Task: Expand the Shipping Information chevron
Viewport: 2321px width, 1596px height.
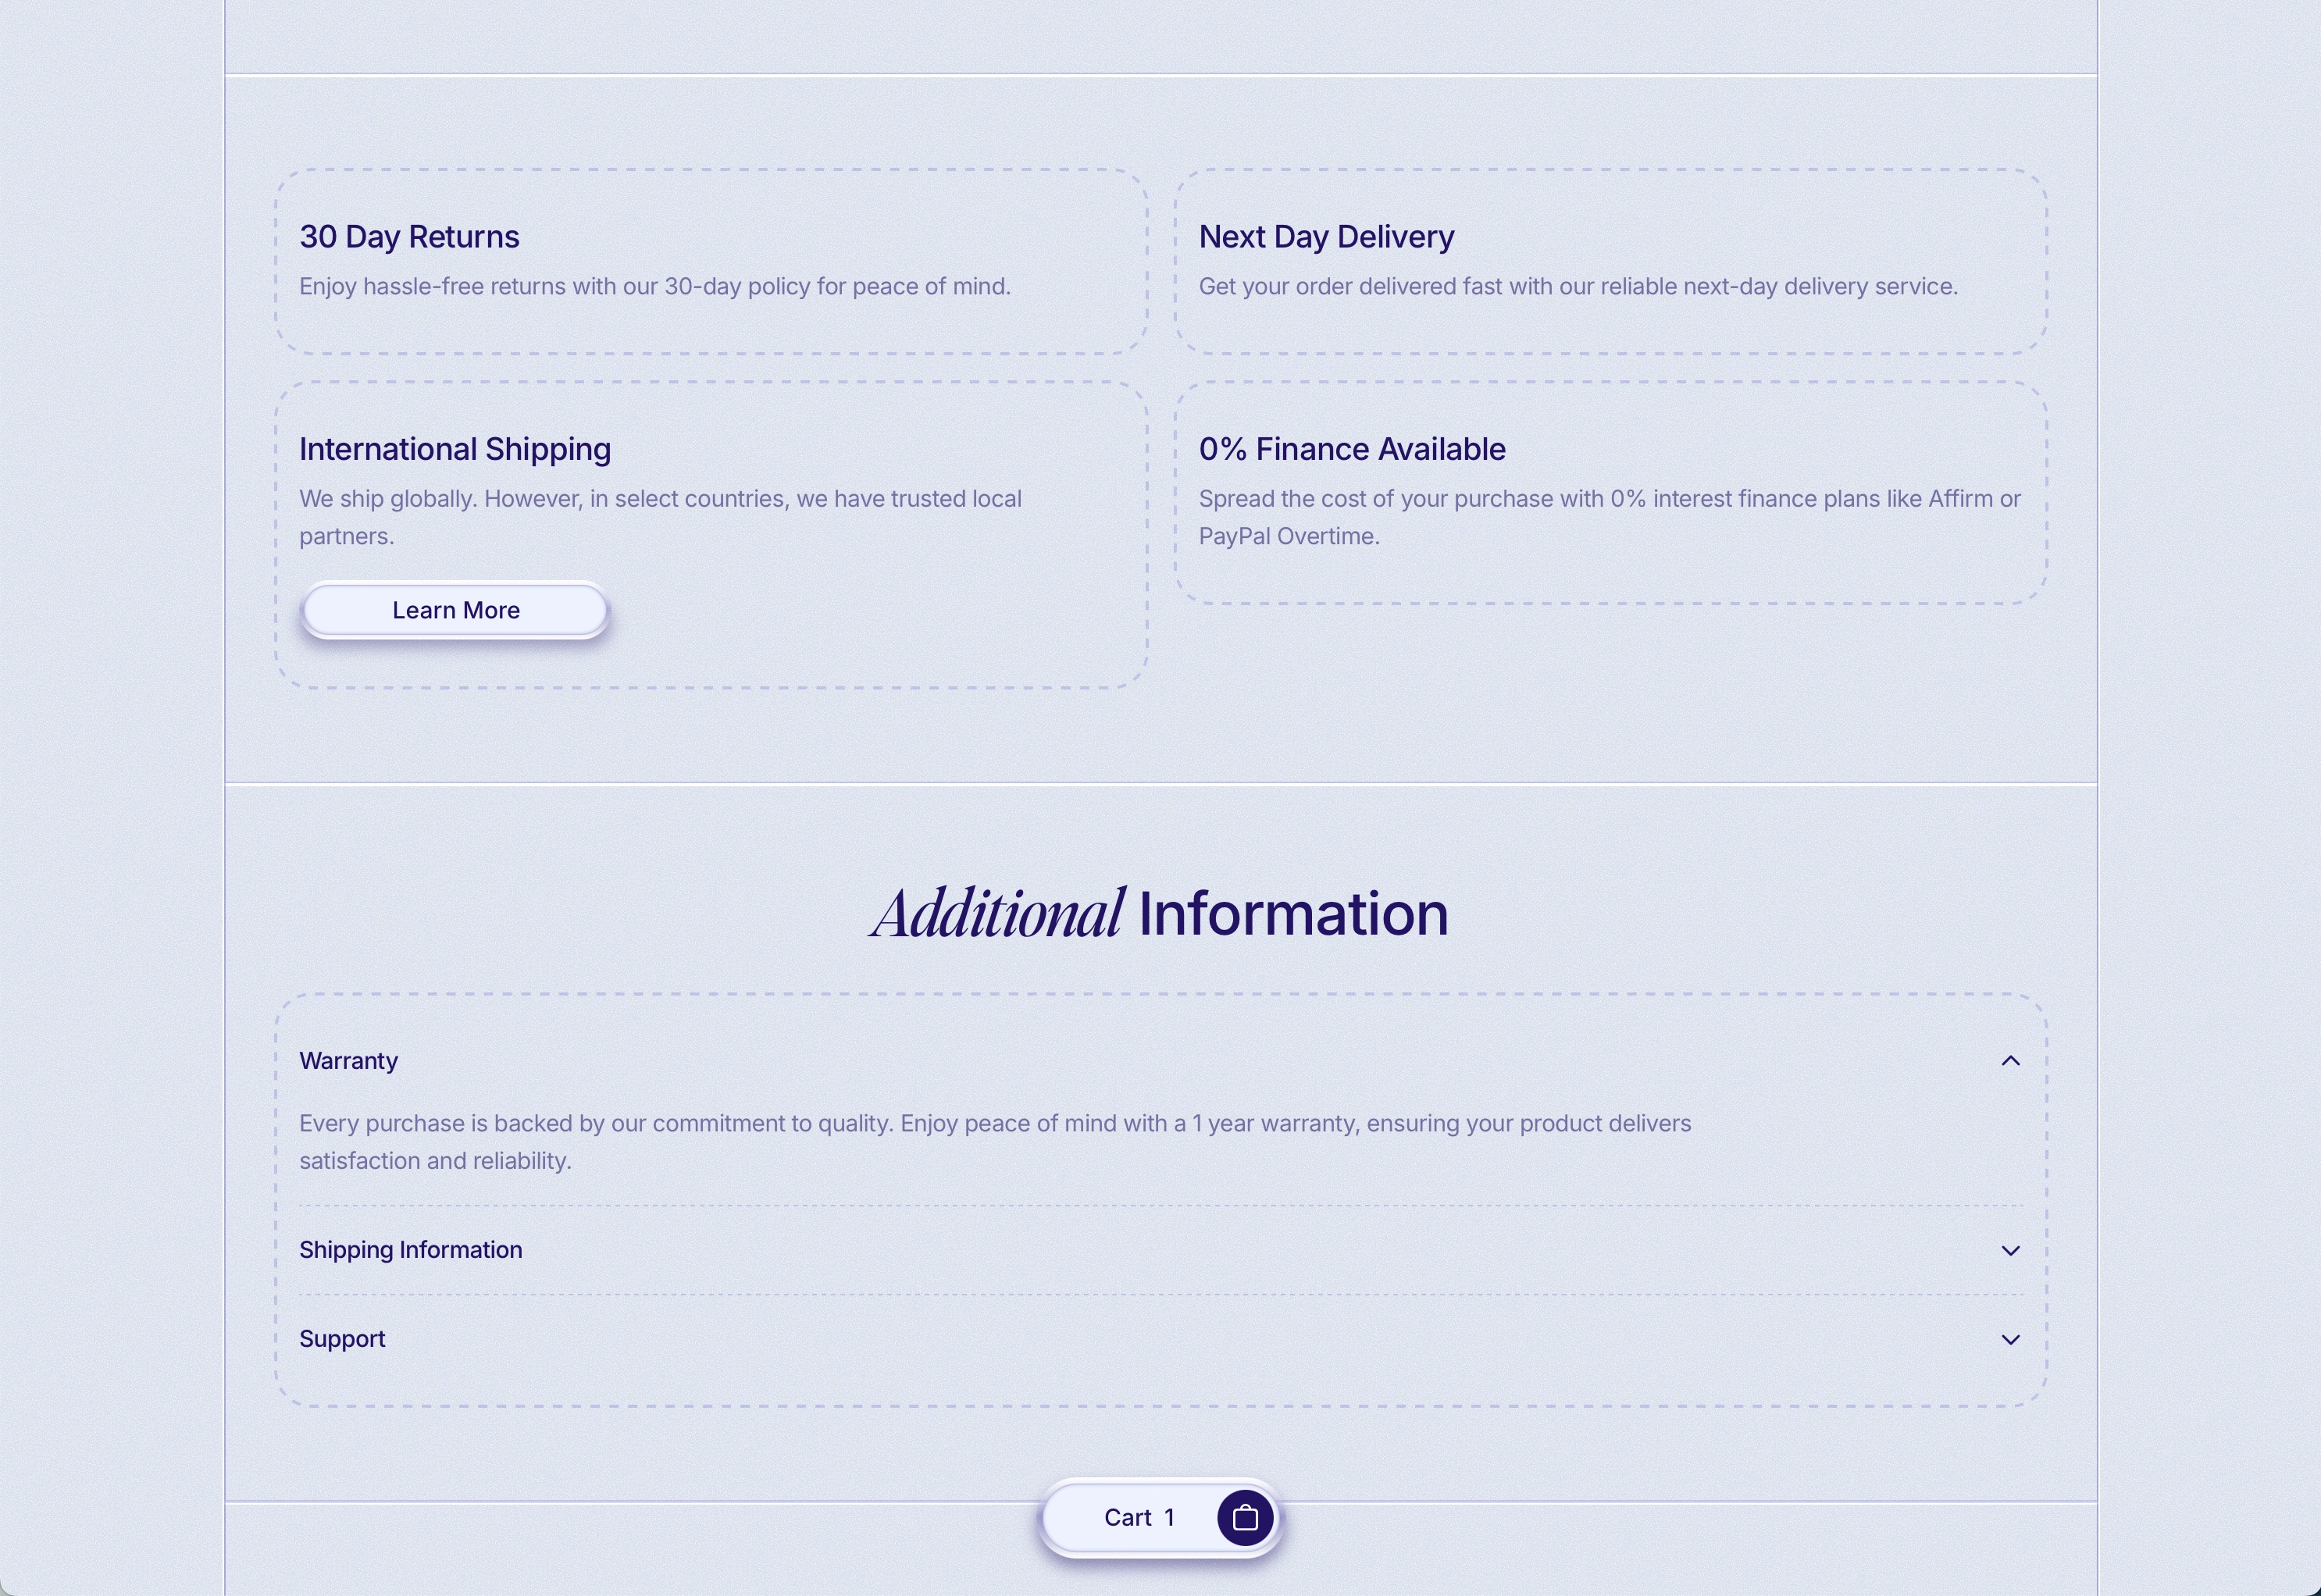Action: [x=2010, y=1250]
